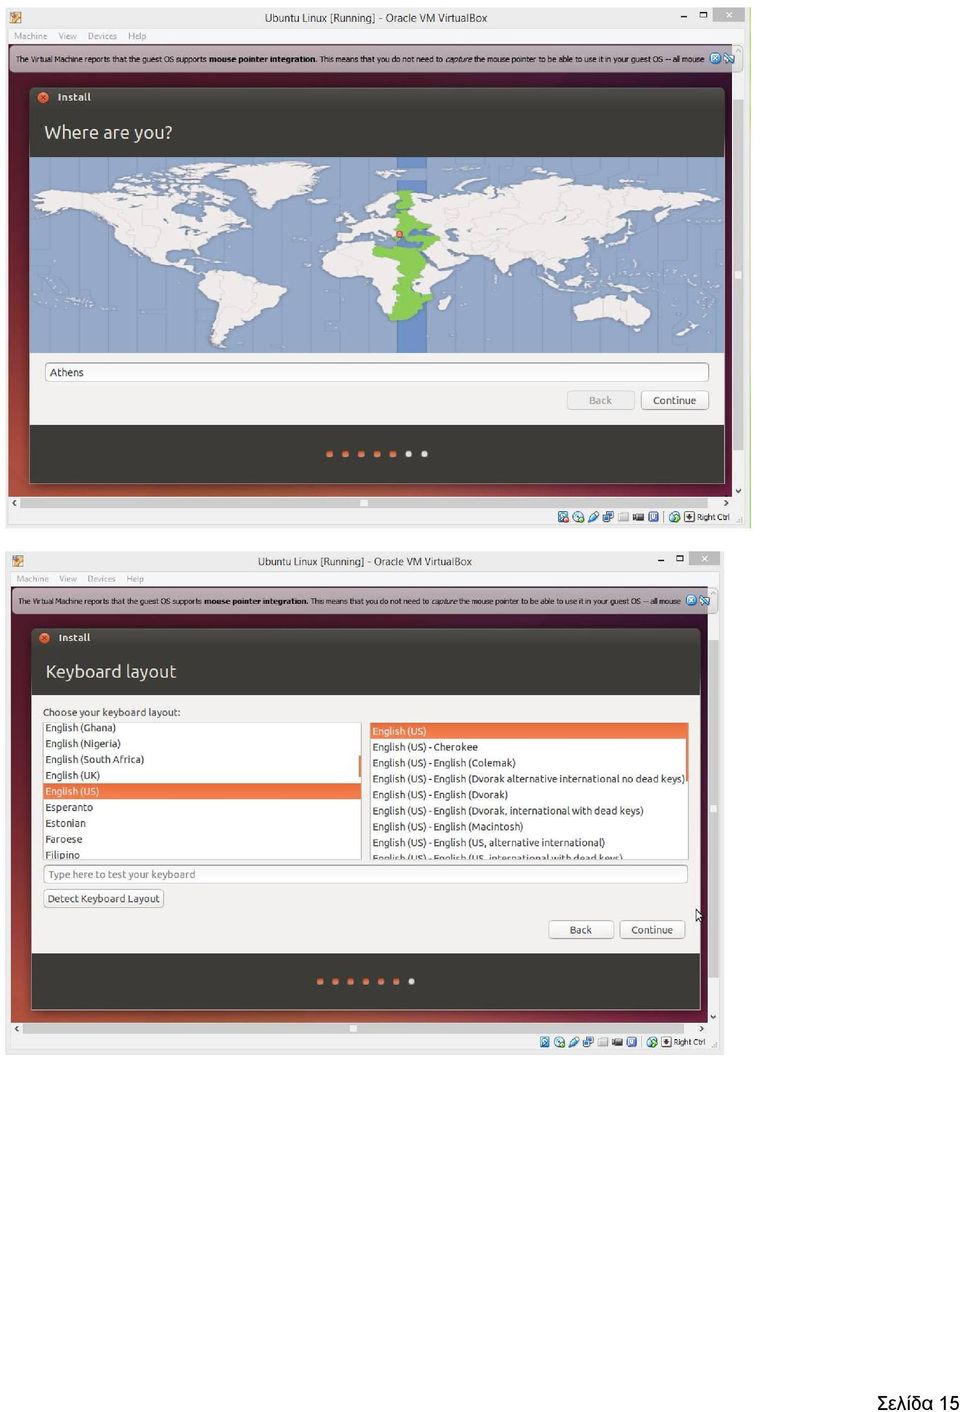Screen dimensions: 960x1412
Task: Select Dvorak alternative international no dead keys variant
Action: pyautogui.click(x=529, y=779)
